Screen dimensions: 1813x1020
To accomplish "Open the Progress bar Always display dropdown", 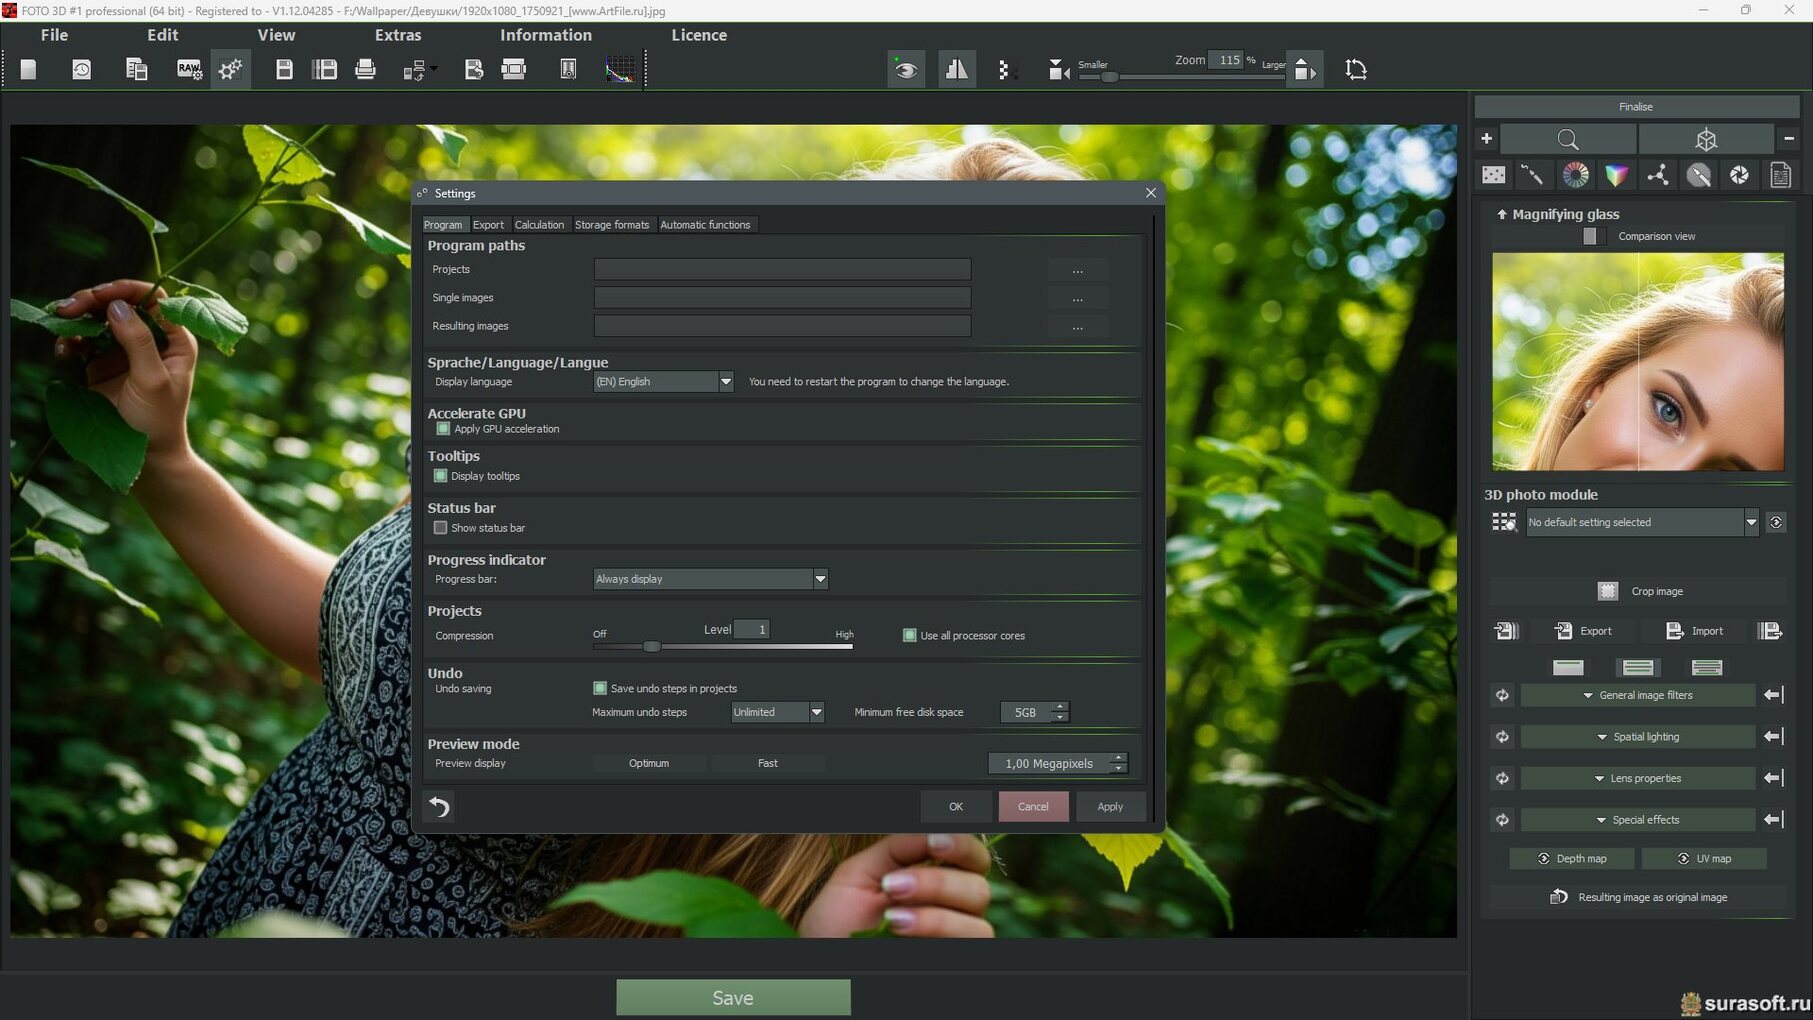I will (x=820, y=579).
